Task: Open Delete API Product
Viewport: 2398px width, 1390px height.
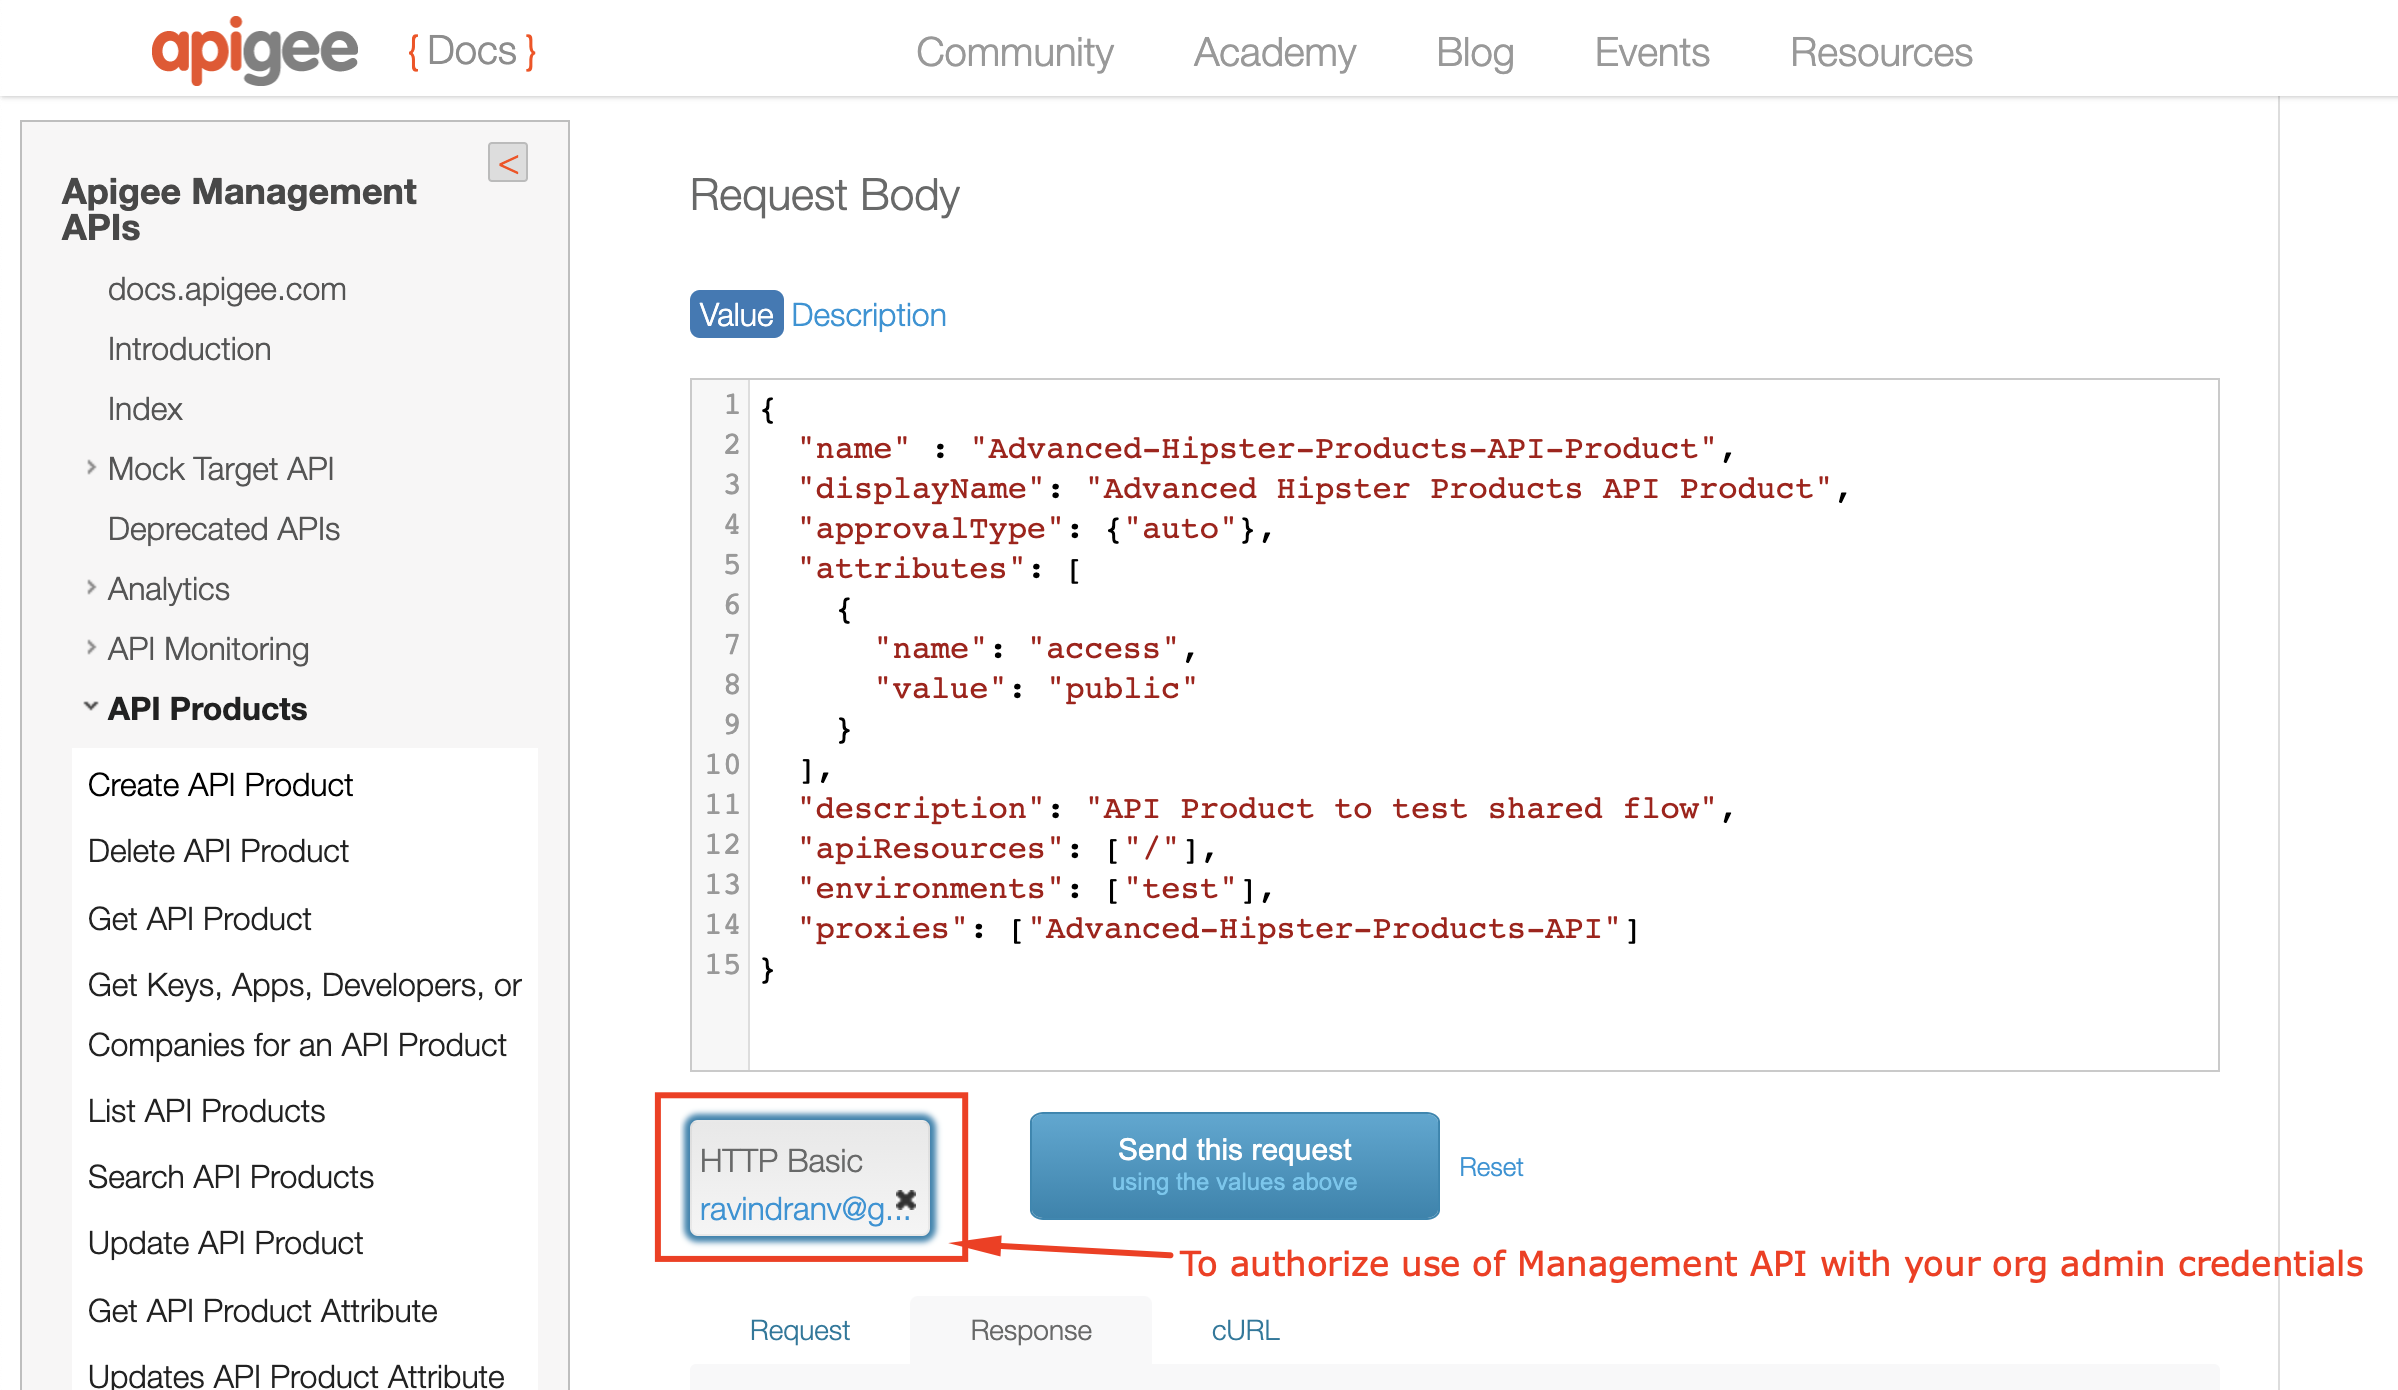Action: pos(218,851)
